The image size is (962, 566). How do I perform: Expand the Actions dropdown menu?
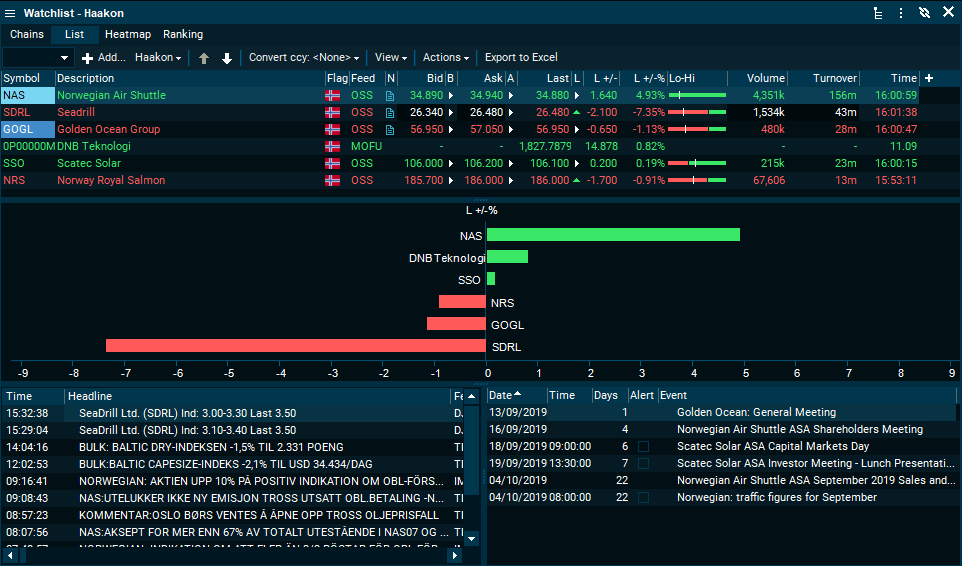[446, 58]
